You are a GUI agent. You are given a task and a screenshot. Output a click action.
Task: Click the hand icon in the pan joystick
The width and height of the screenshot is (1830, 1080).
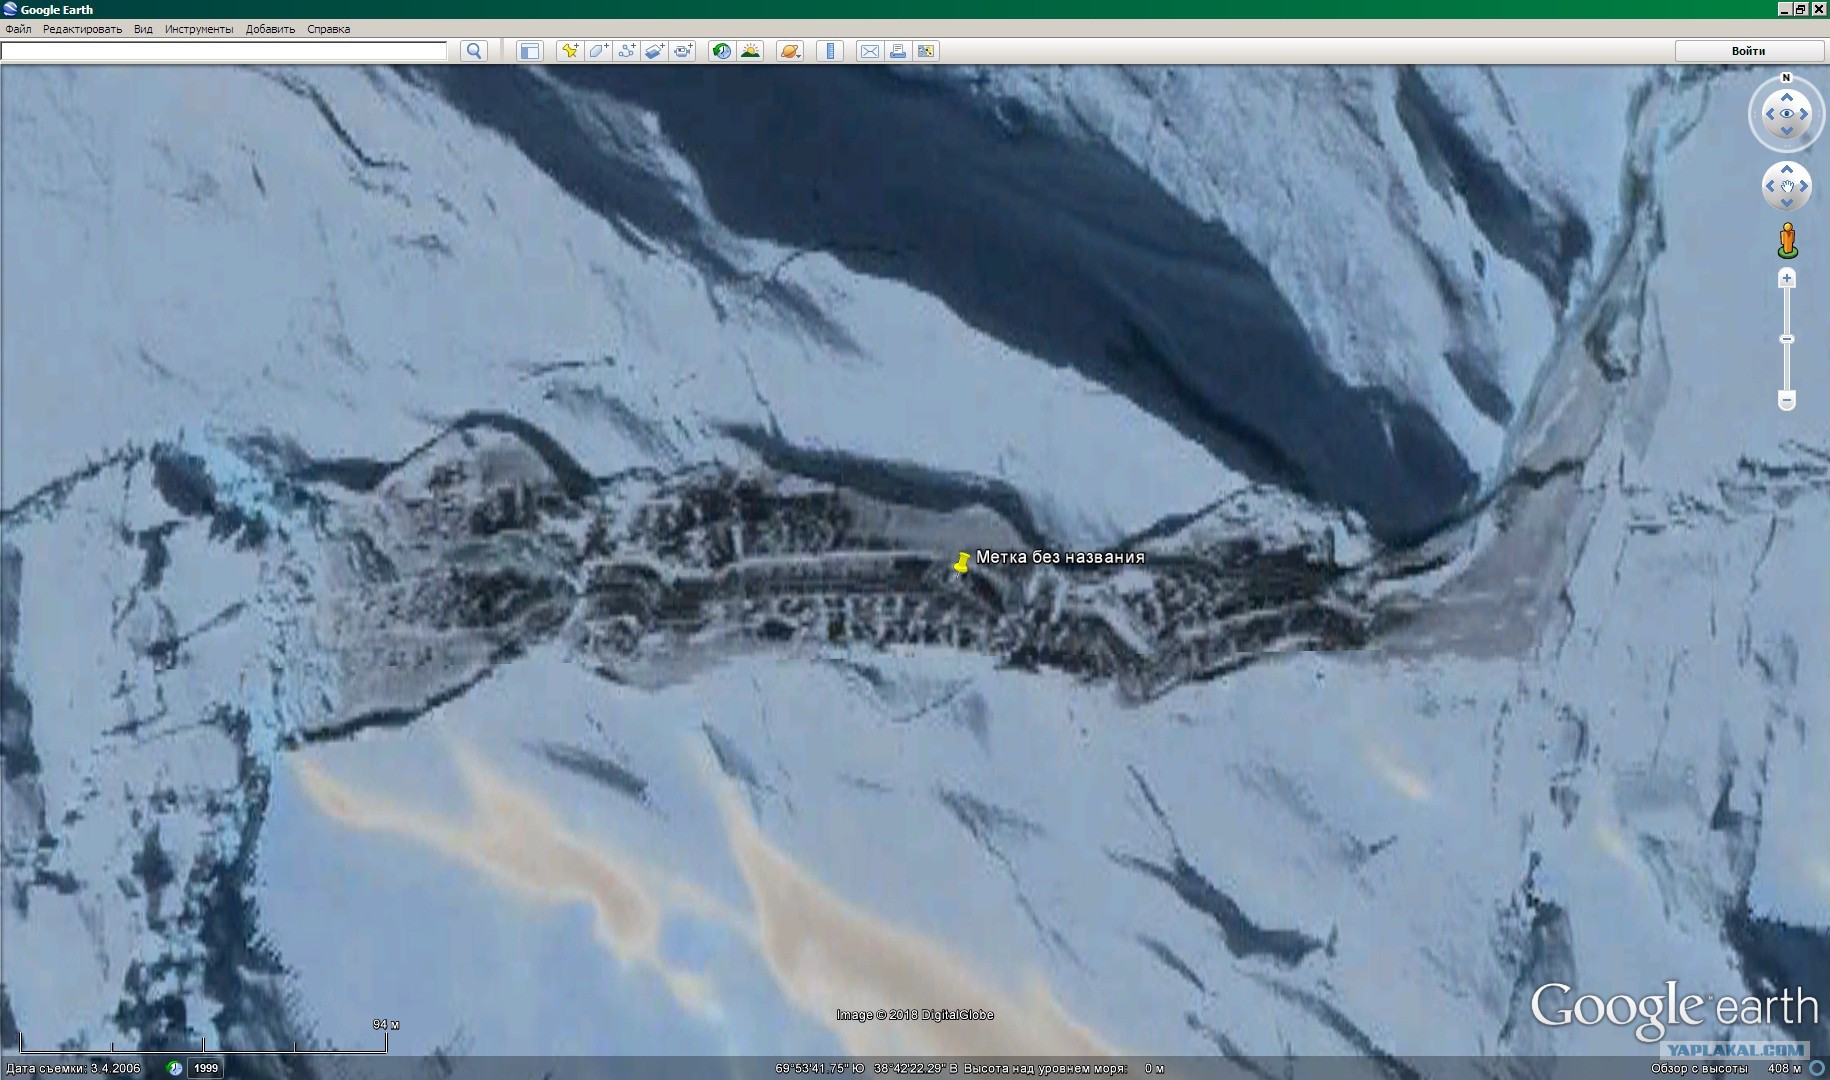pos(1787,186)
